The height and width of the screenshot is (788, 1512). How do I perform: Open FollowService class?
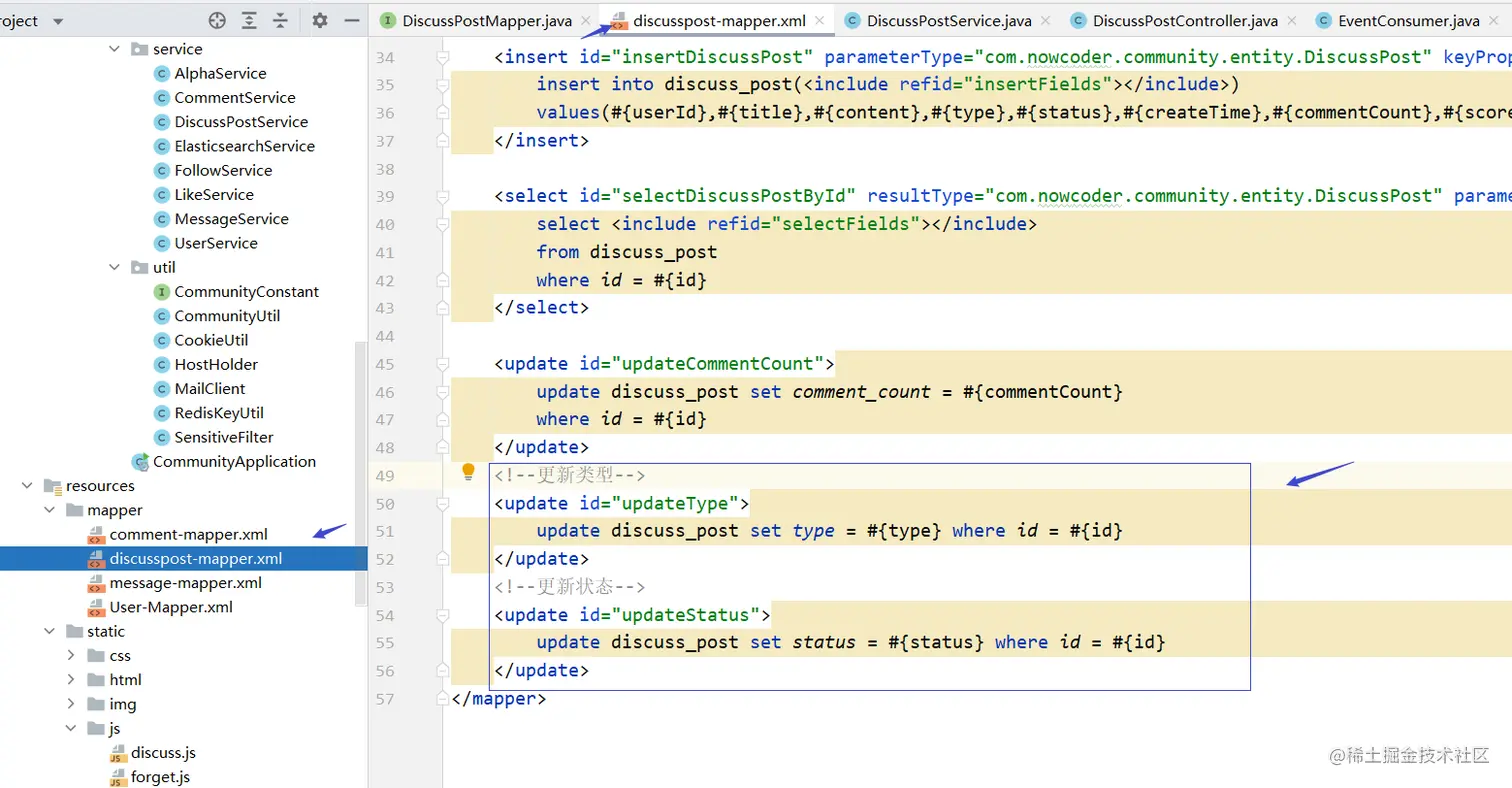(x=223, y=170)
